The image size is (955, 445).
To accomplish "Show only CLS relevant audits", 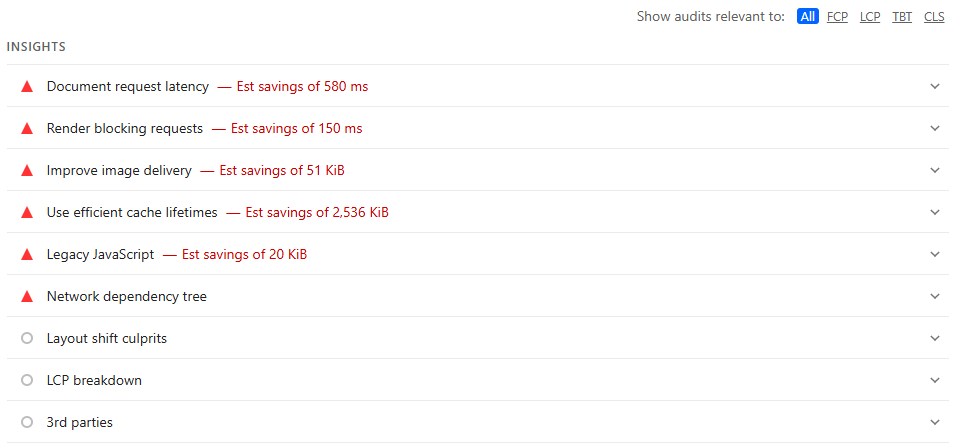I will (x=934, y=17).
